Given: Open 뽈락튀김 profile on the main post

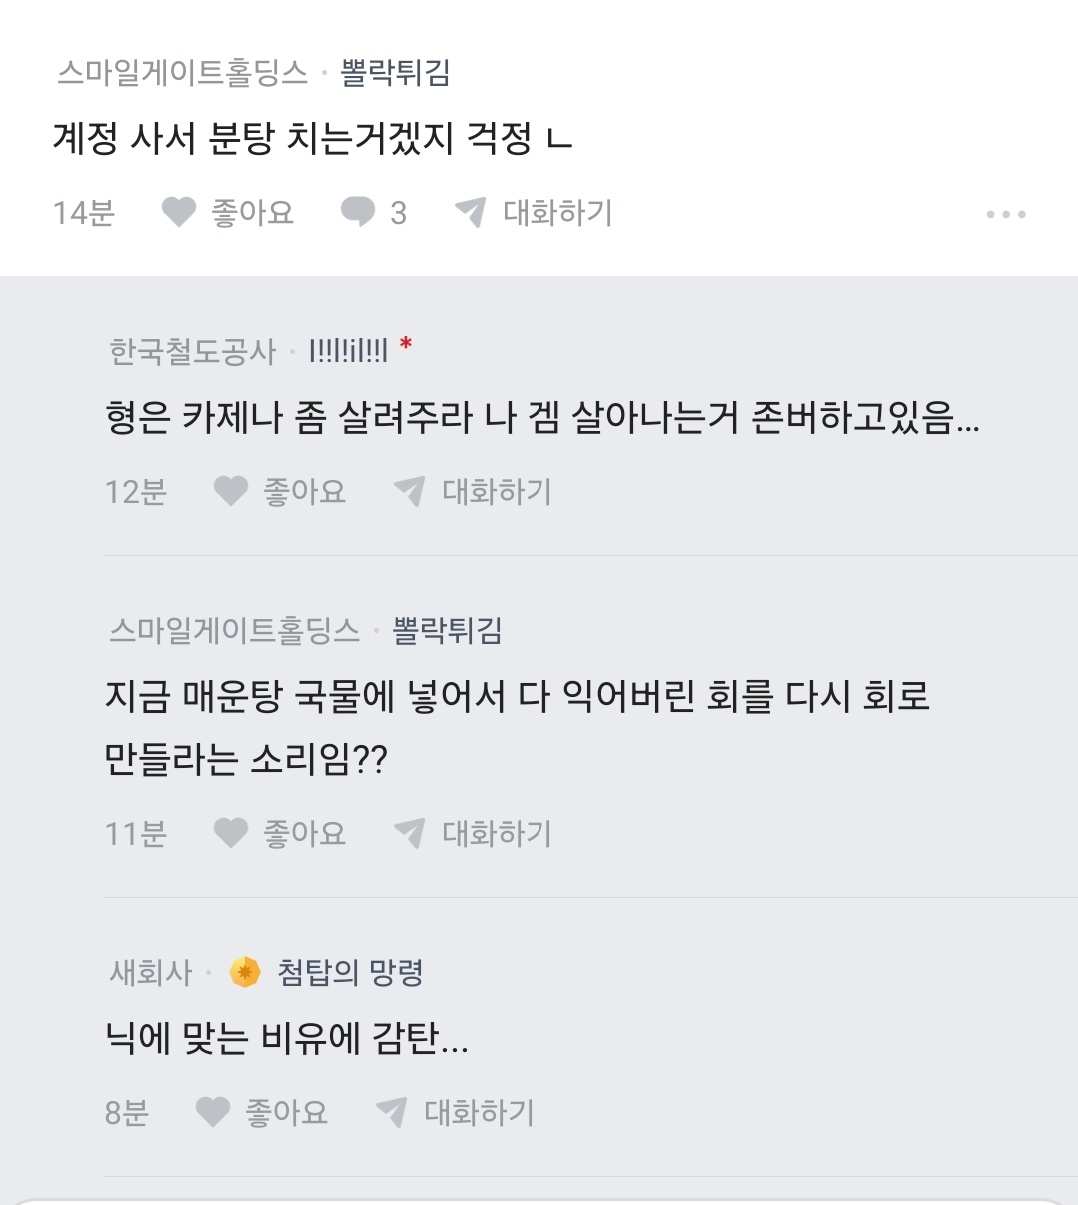Looking at the screenshot, I should [395, 73].
